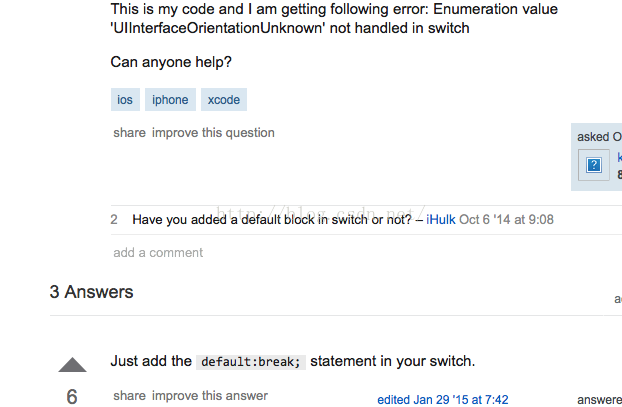Click improve this answer link
Screen dimensions: 622x407
(209, 395)
